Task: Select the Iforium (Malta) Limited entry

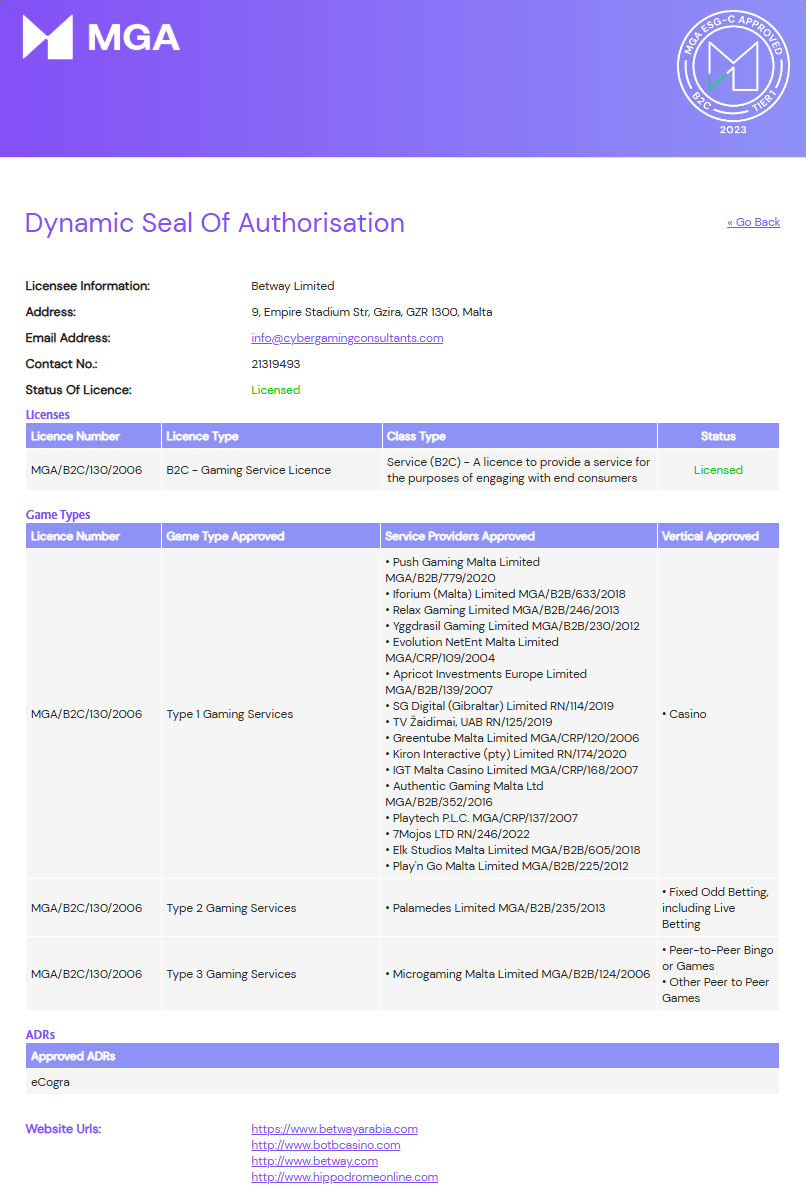Action: (x=506, y=594)
